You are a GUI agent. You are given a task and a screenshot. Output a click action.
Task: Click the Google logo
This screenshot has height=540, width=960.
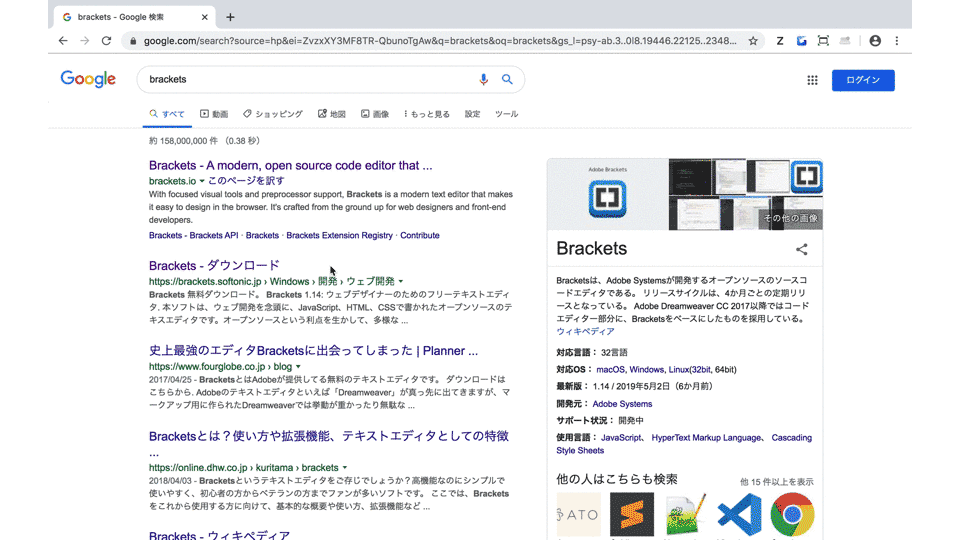pyautogui.click(x=88, y=79)
